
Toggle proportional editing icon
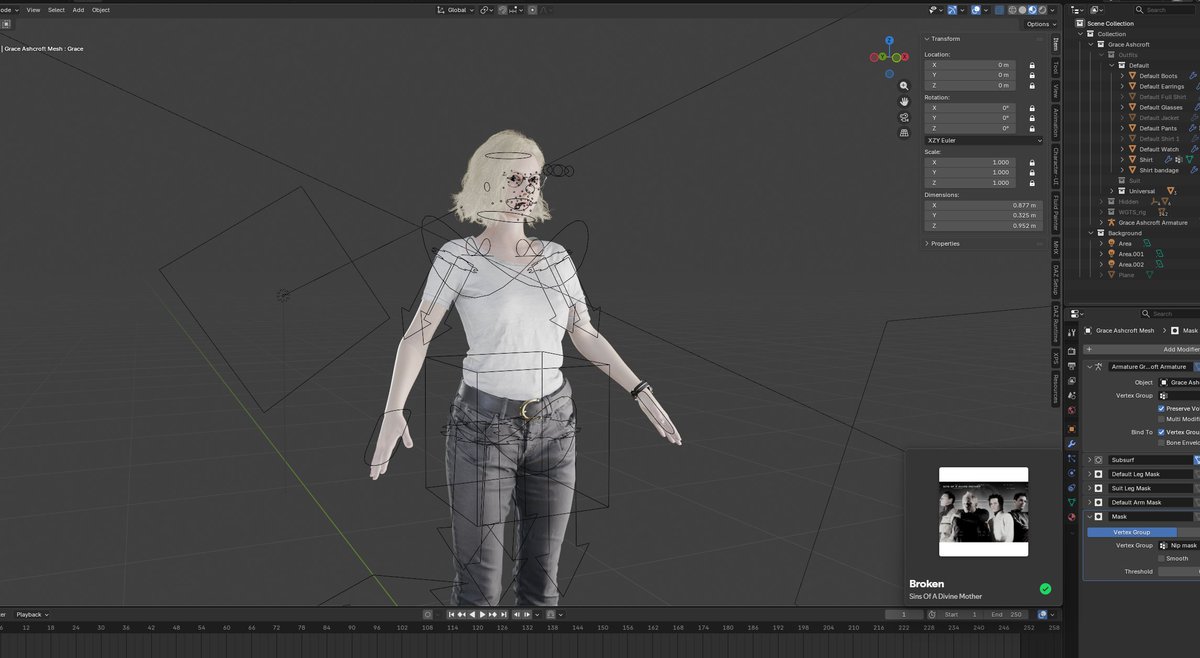[x=532, y=10]
